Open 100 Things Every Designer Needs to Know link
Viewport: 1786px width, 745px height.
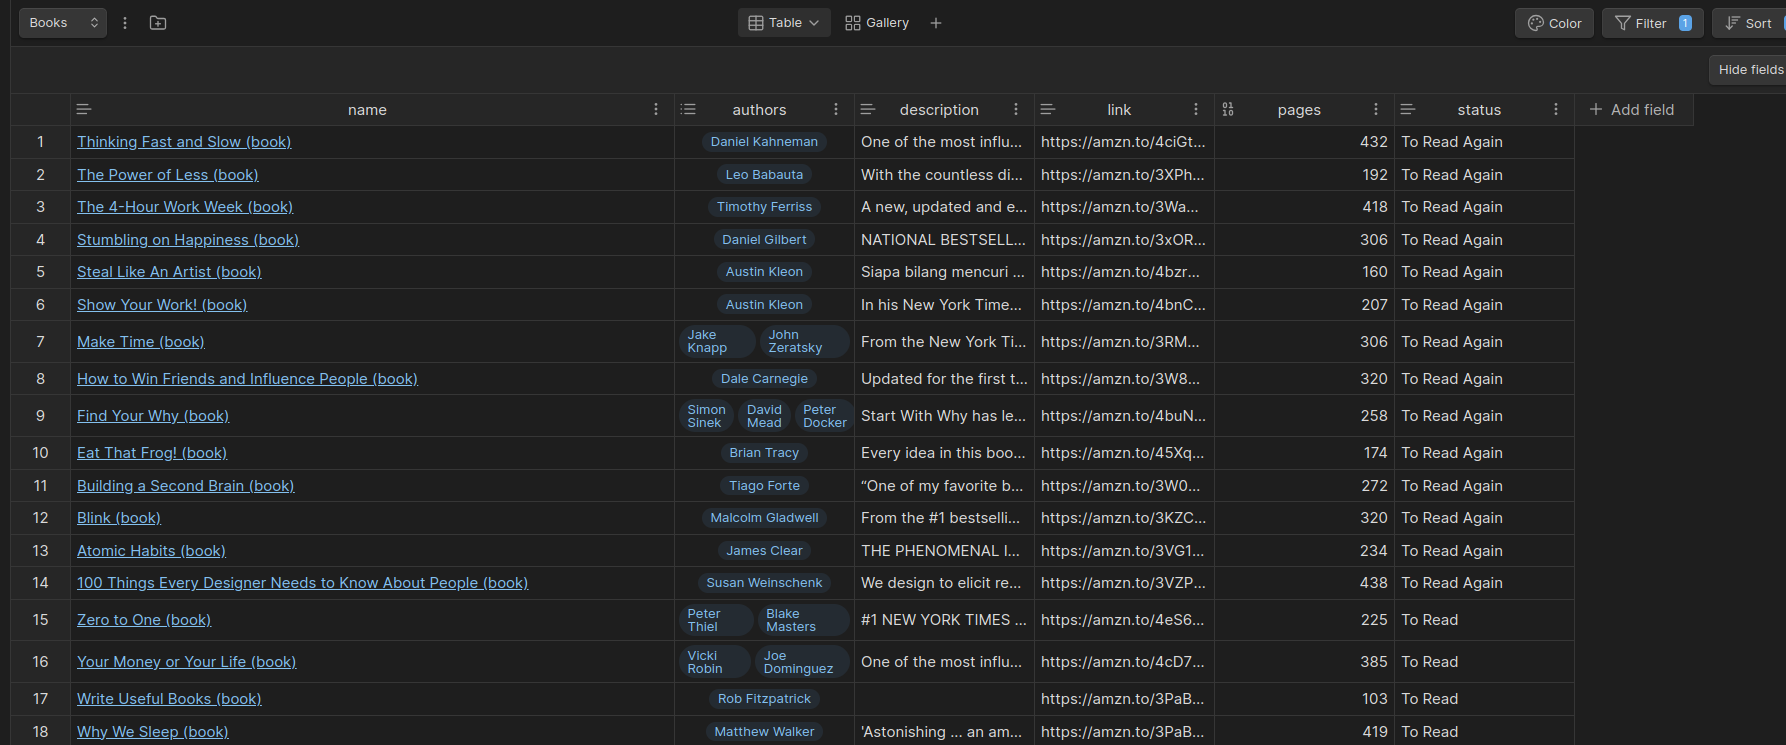coord(302,583)
